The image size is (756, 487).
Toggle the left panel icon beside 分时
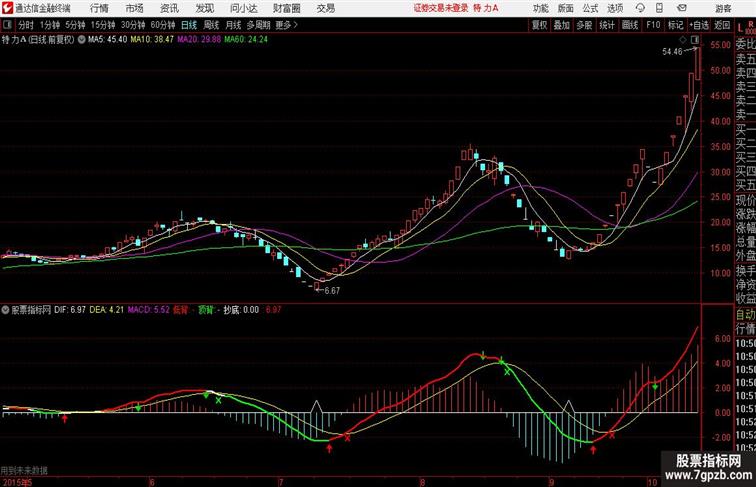pos(7,25)
